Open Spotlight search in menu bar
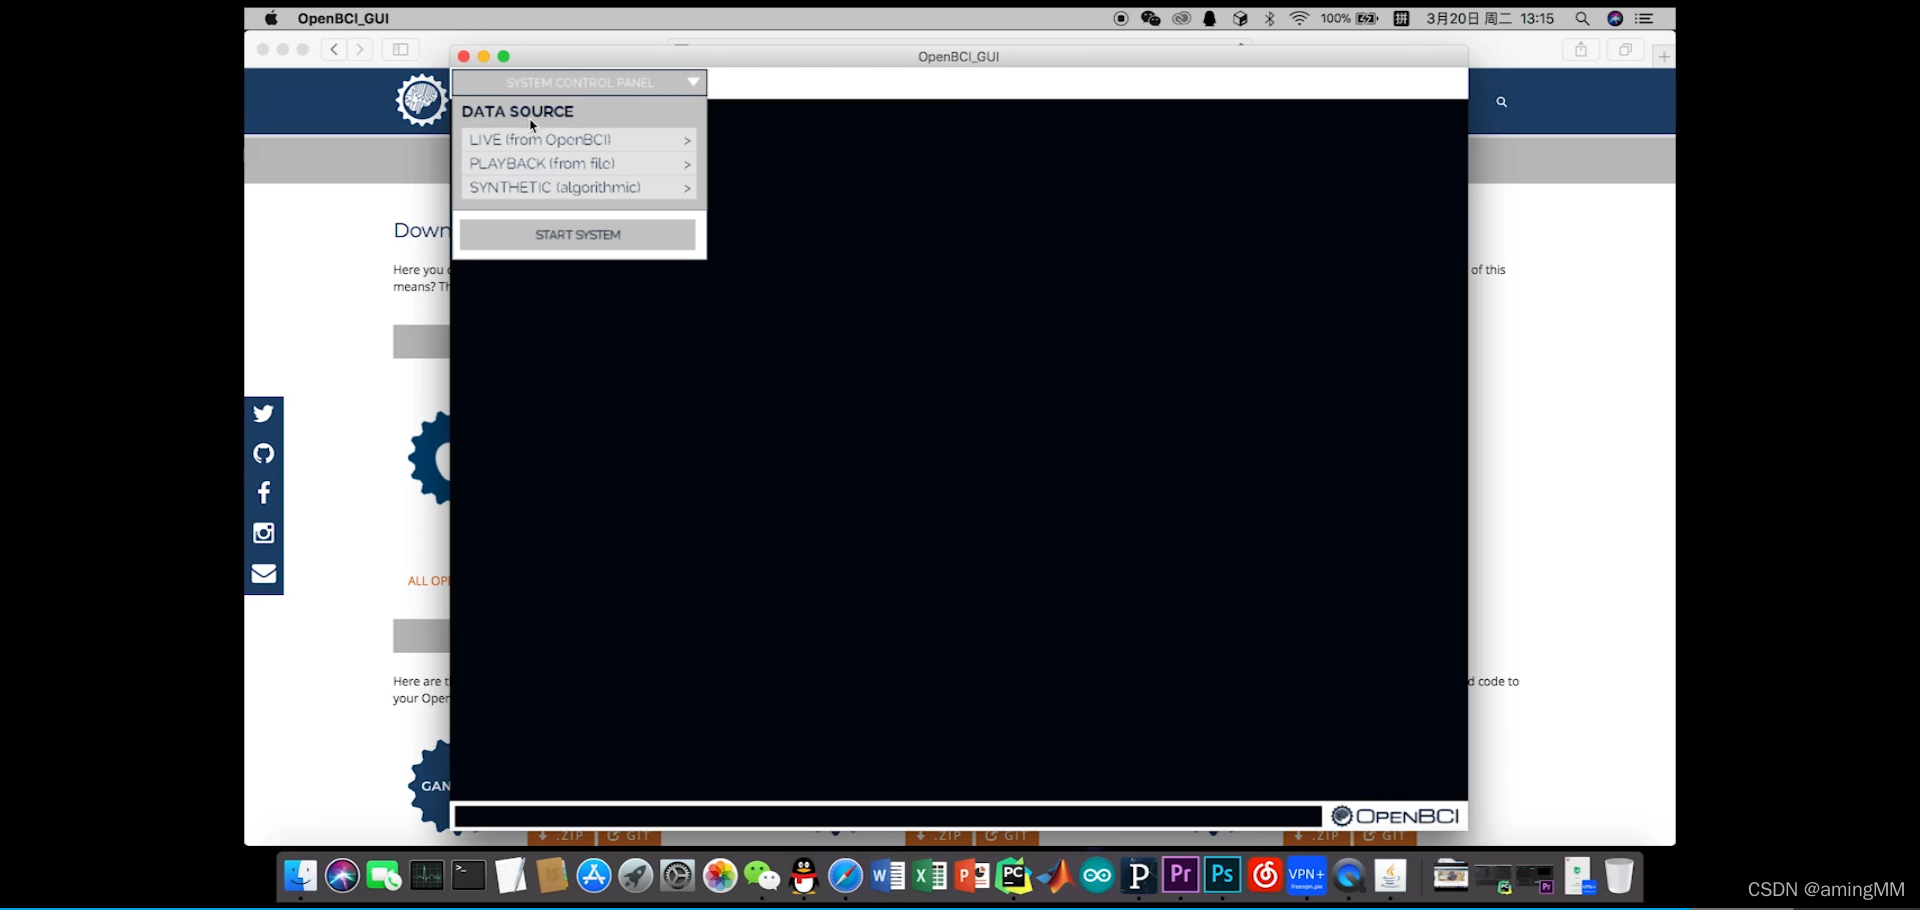Screen dimensions: 1920x910 (1582, 18)
